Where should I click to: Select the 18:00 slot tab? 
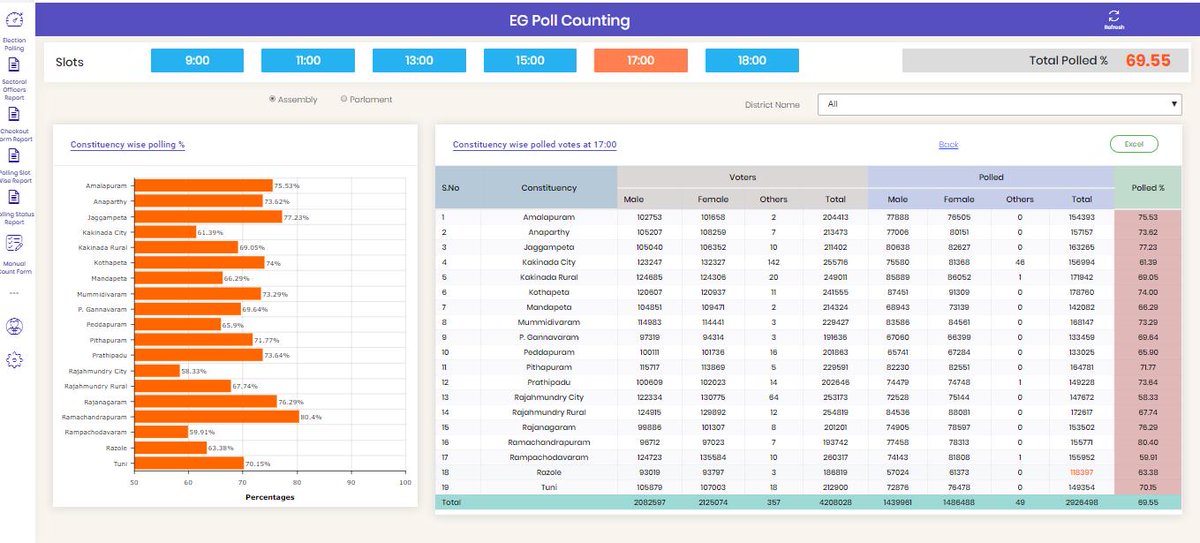click(752, 60)
